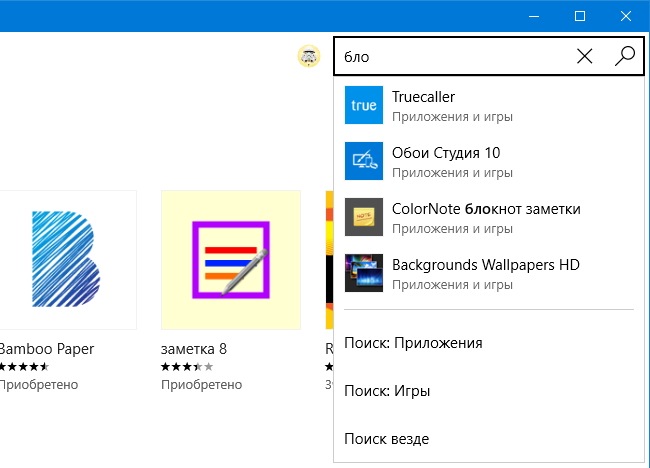
Task: Select the Truecaller app icon
Action: [364, 105]
